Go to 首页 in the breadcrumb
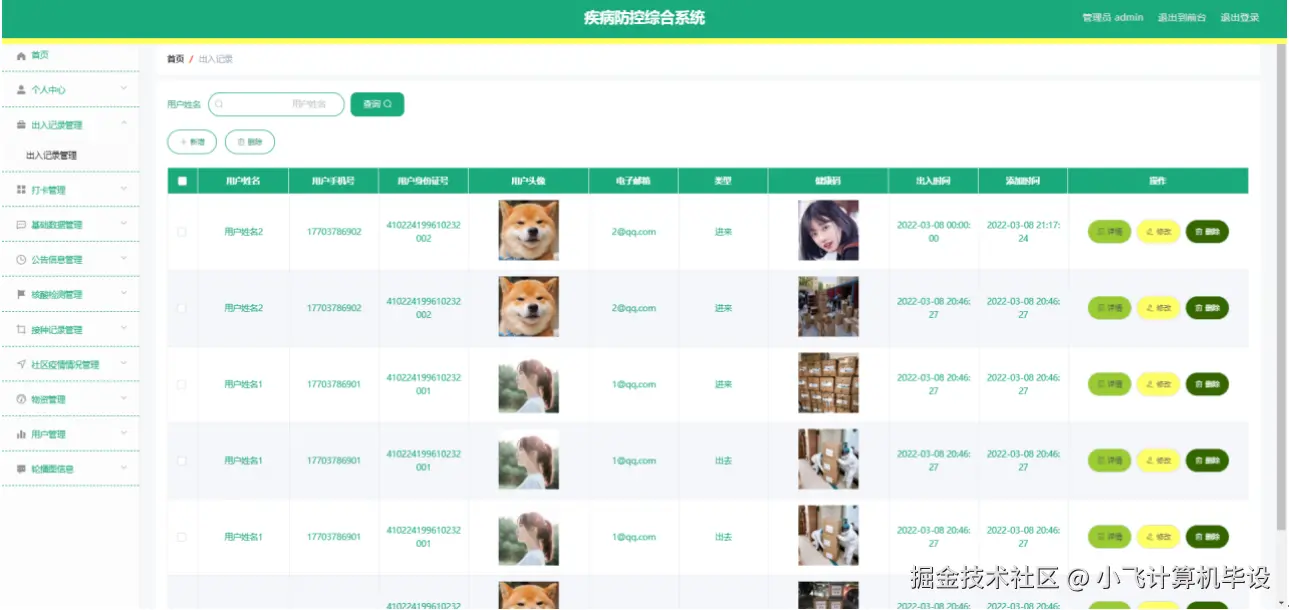Viewport: 1289px width, 610px height. coord(175,60)
